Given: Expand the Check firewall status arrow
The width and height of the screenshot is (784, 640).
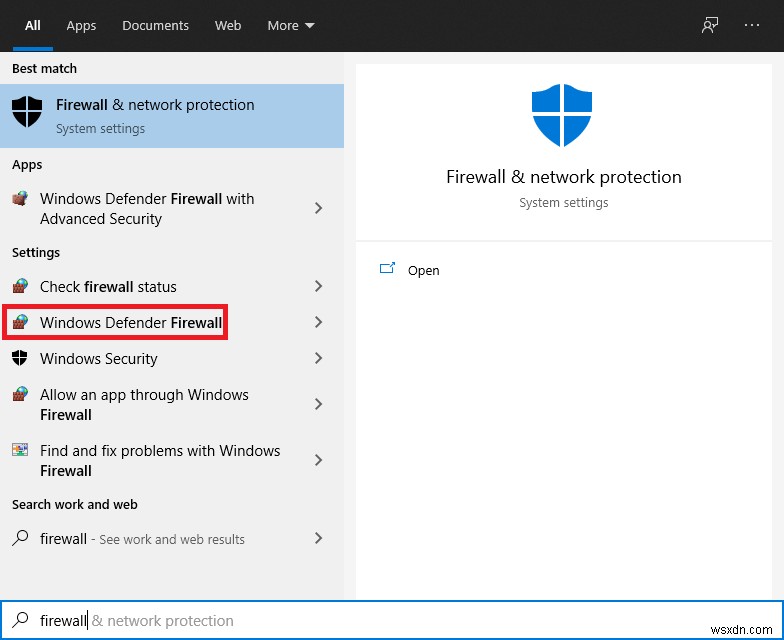Looking at the screenshot, I should [x=318, y=287].
